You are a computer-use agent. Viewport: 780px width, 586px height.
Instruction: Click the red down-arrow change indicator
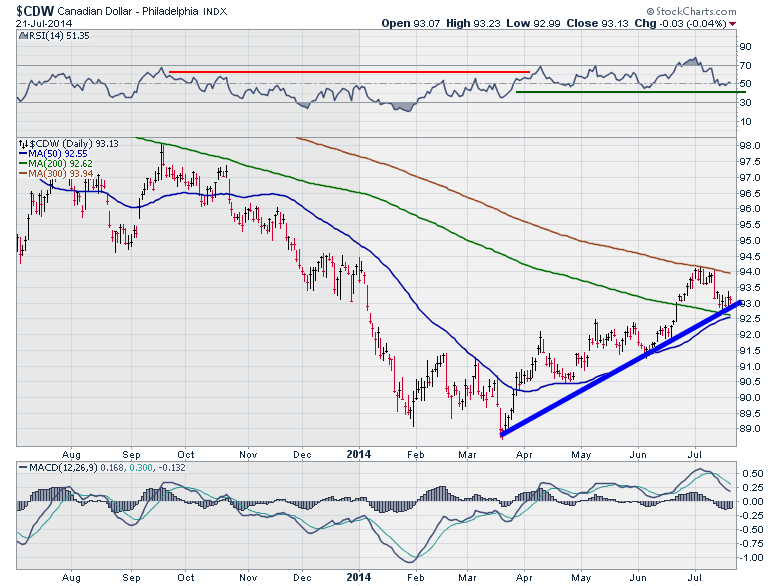[732, 24]
